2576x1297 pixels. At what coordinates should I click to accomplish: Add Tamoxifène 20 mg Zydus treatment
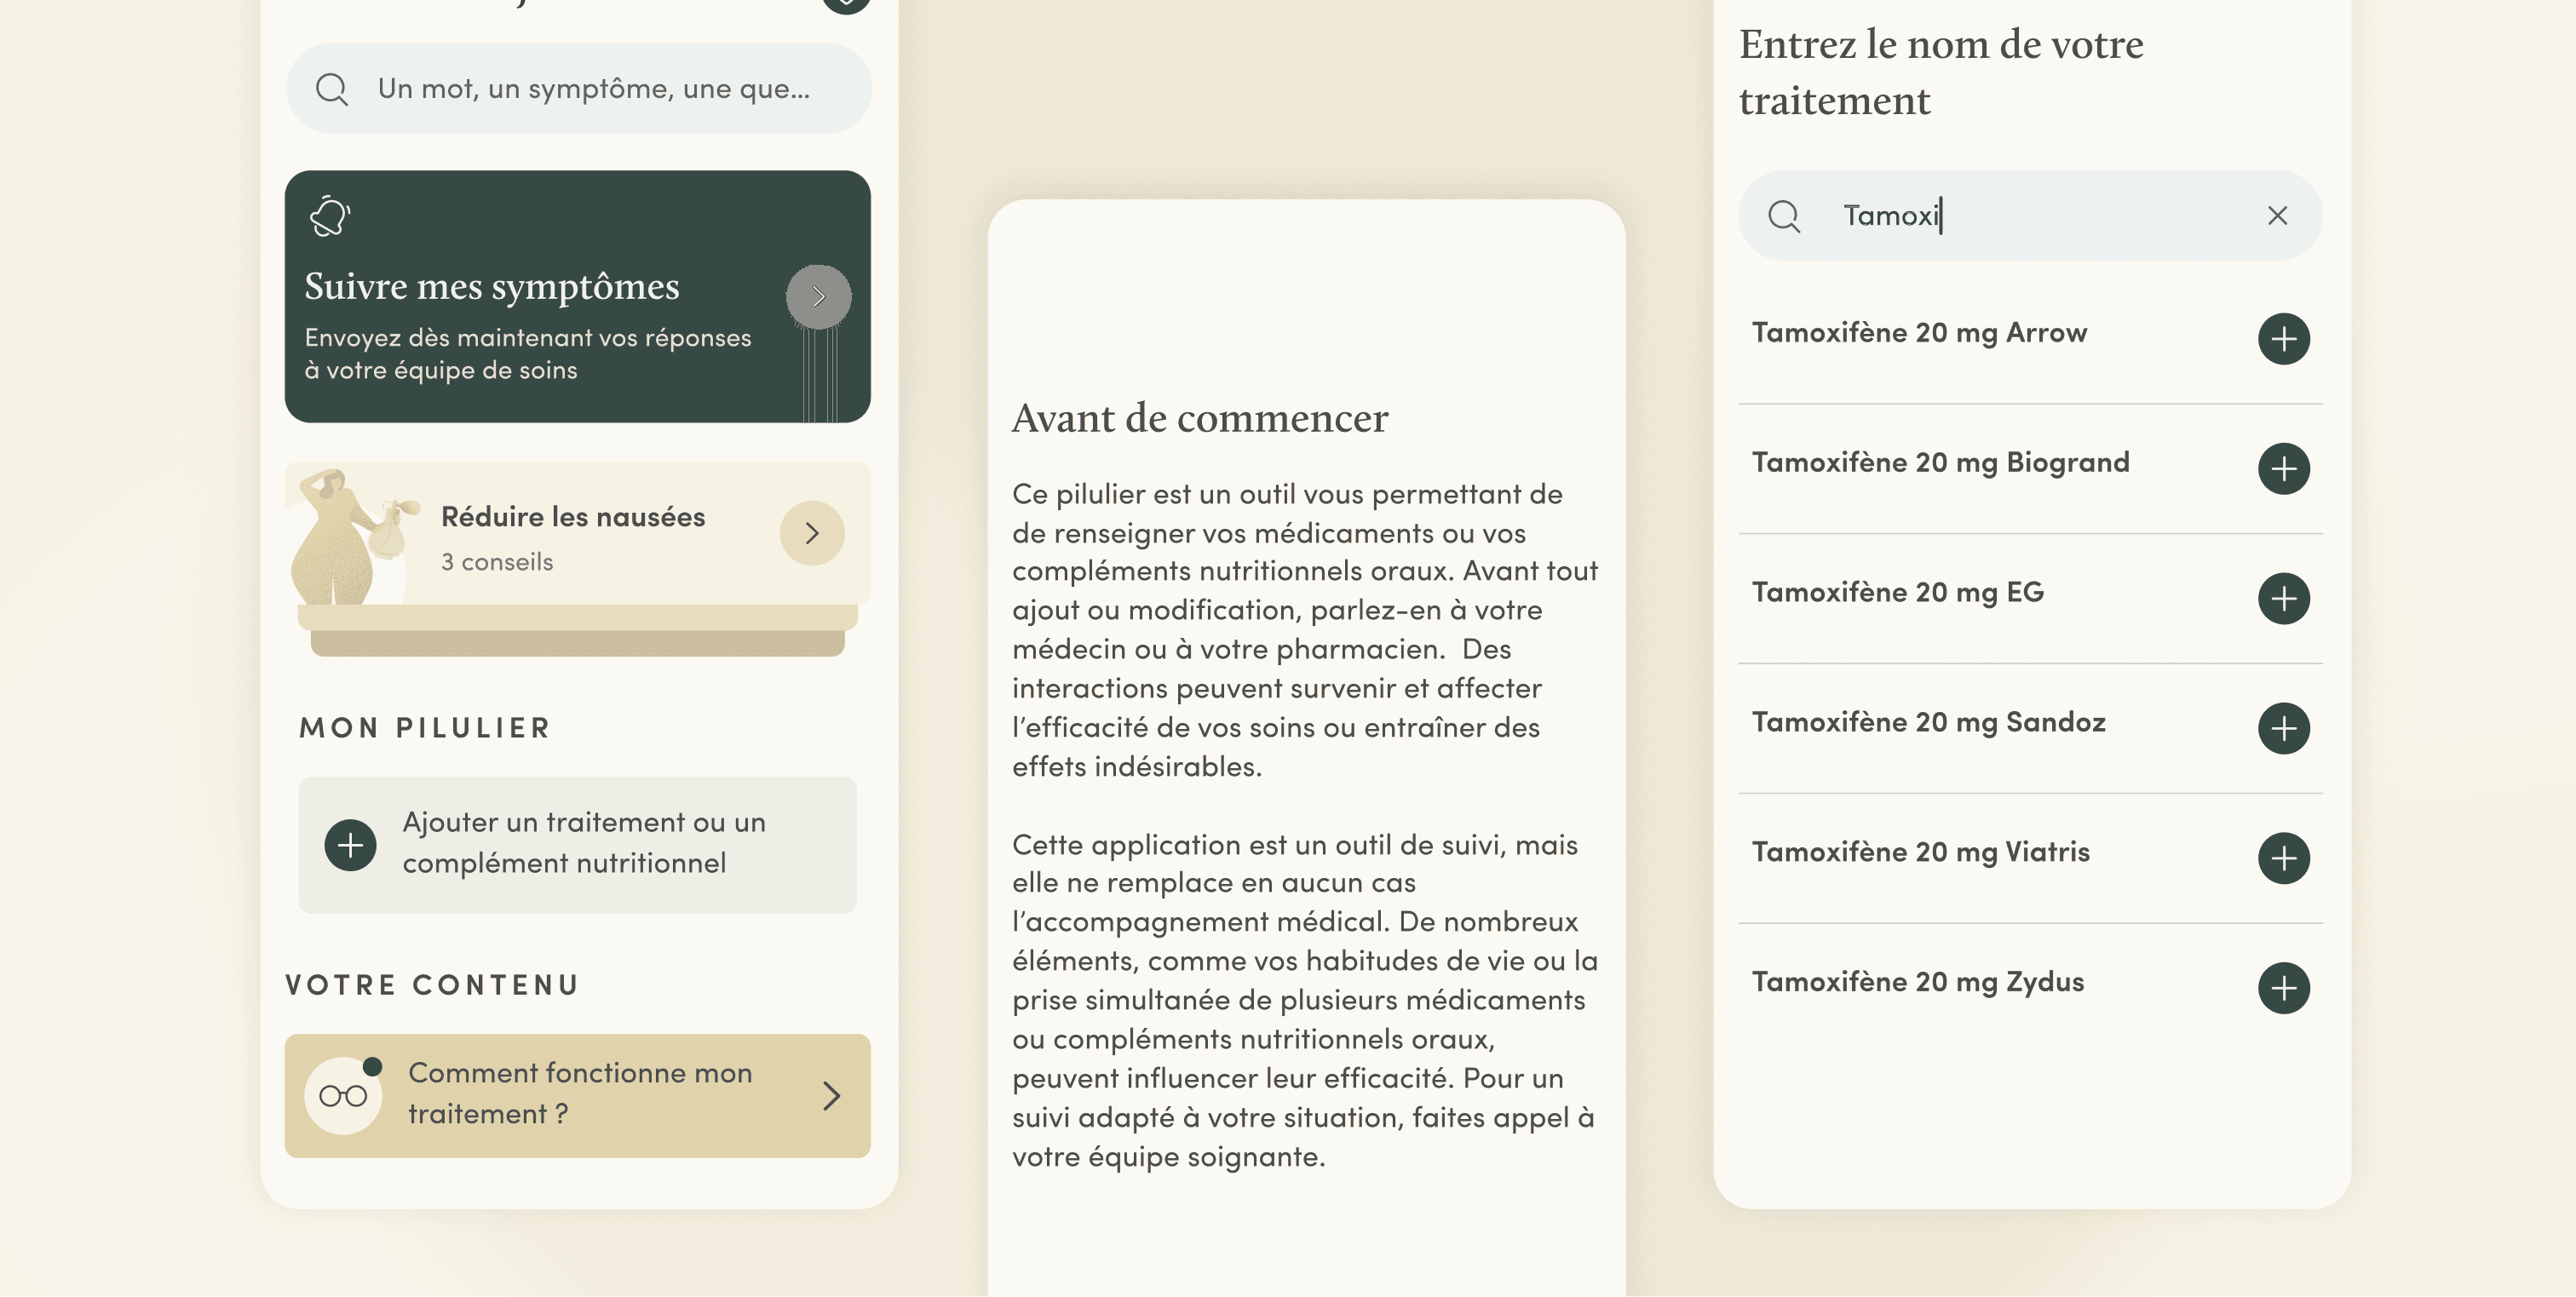point(2283,988)
